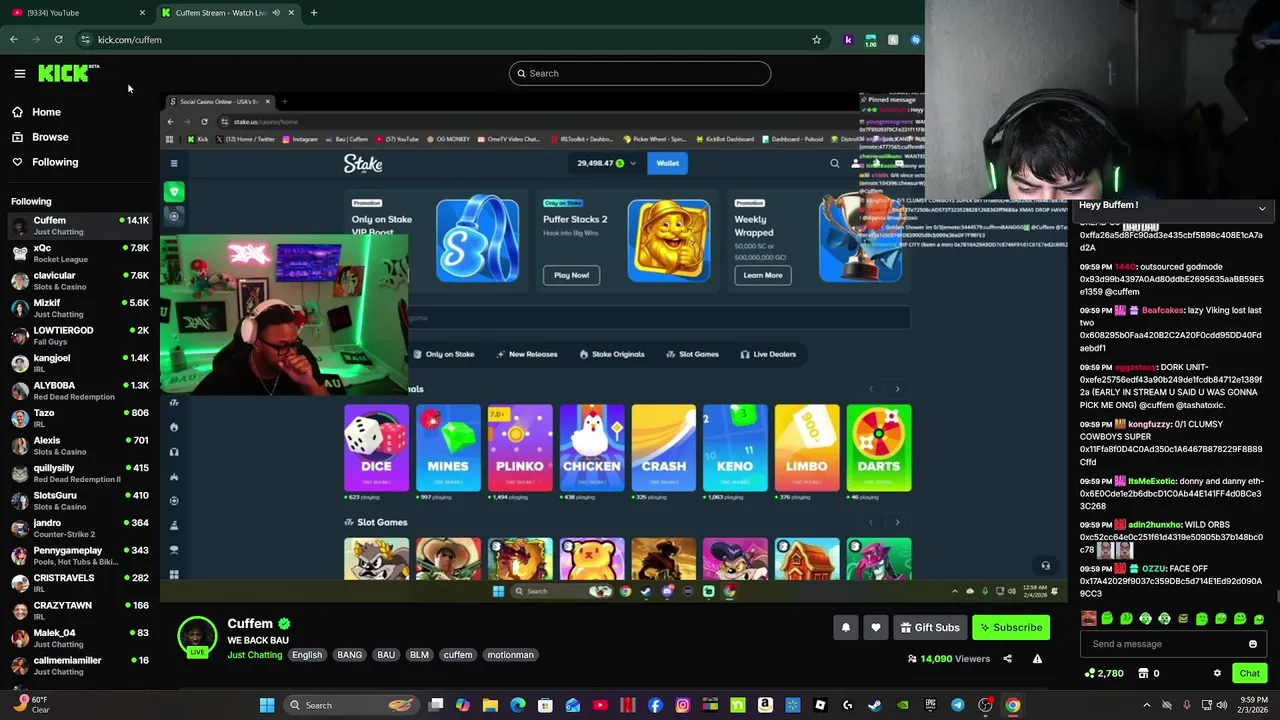
Task: Open Telegram from the taskbar
Action: coord(957,705)
